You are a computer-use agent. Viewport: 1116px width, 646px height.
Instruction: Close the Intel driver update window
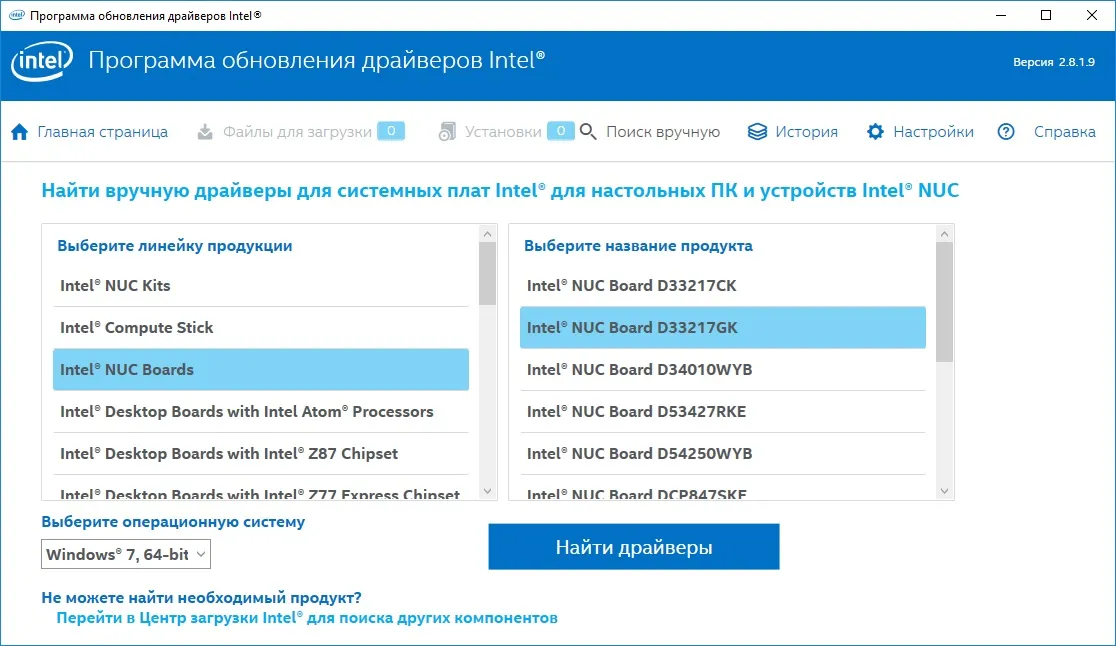(1092, 15)
